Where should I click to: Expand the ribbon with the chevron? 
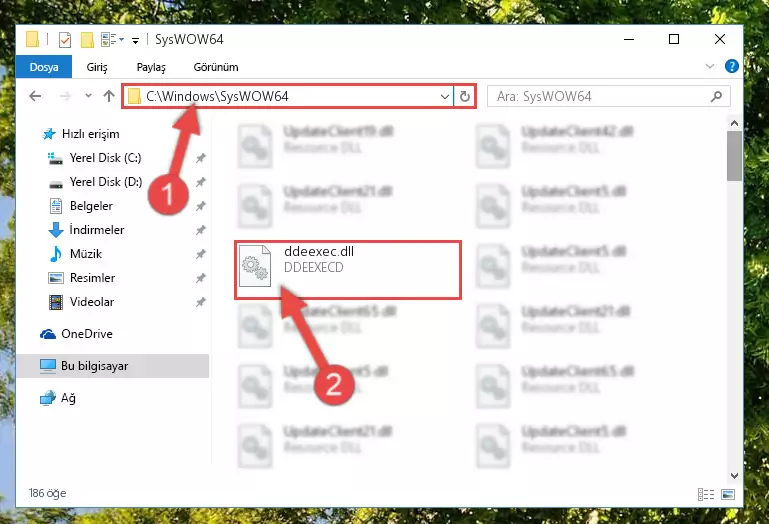point(709,66)
